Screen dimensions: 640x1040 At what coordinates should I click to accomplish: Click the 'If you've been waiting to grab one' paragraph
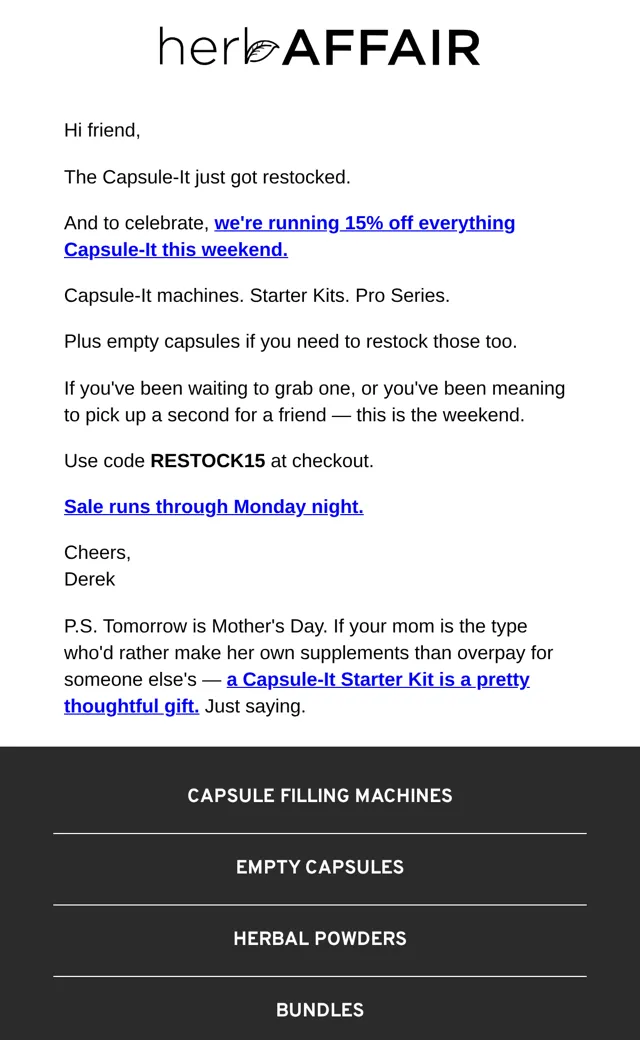click(x=314, y=401)
